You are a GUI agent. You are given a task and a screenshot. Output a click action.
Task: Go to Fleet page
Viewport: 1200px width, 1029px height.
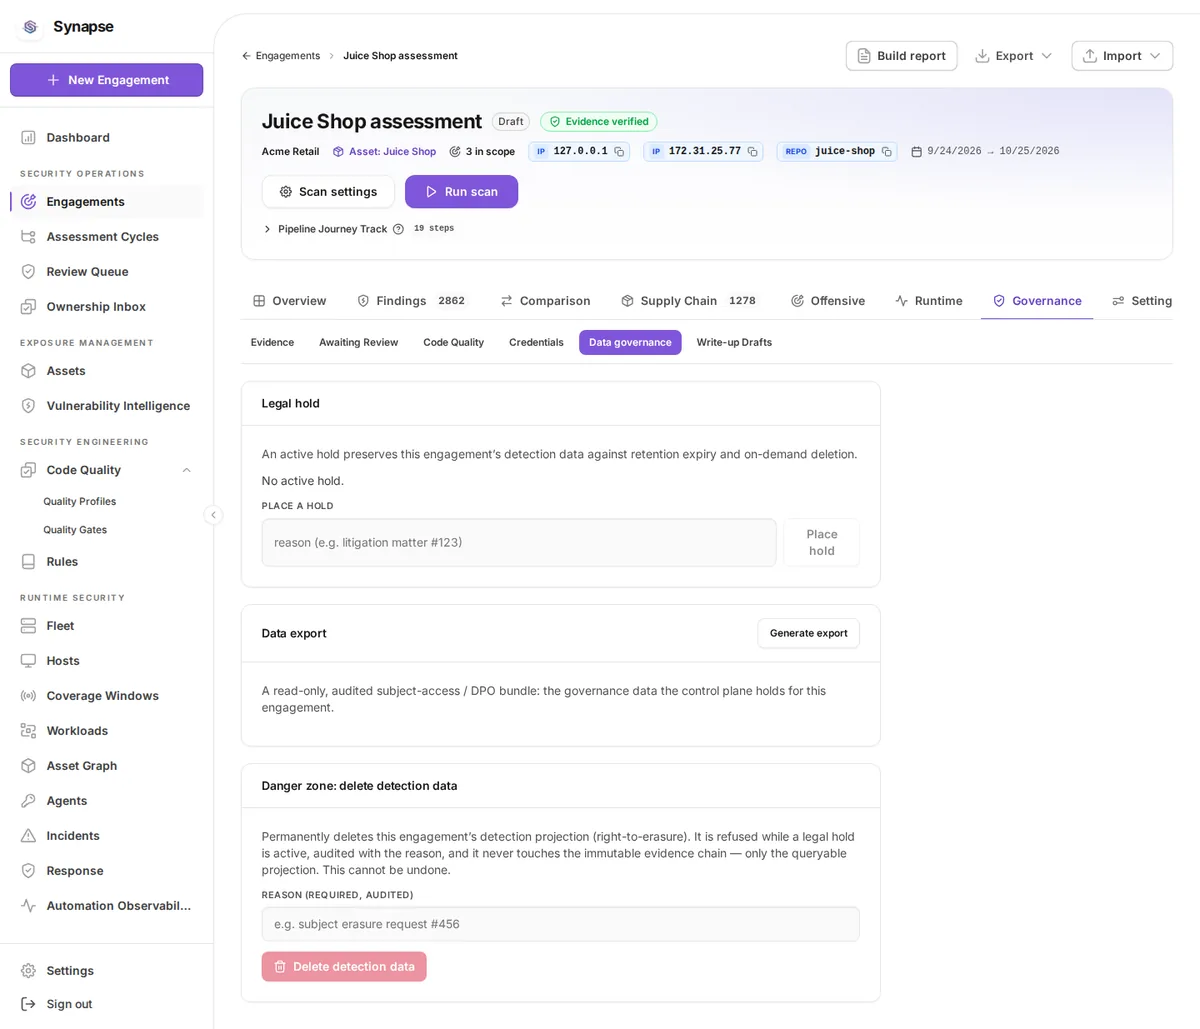coord(106,625)
